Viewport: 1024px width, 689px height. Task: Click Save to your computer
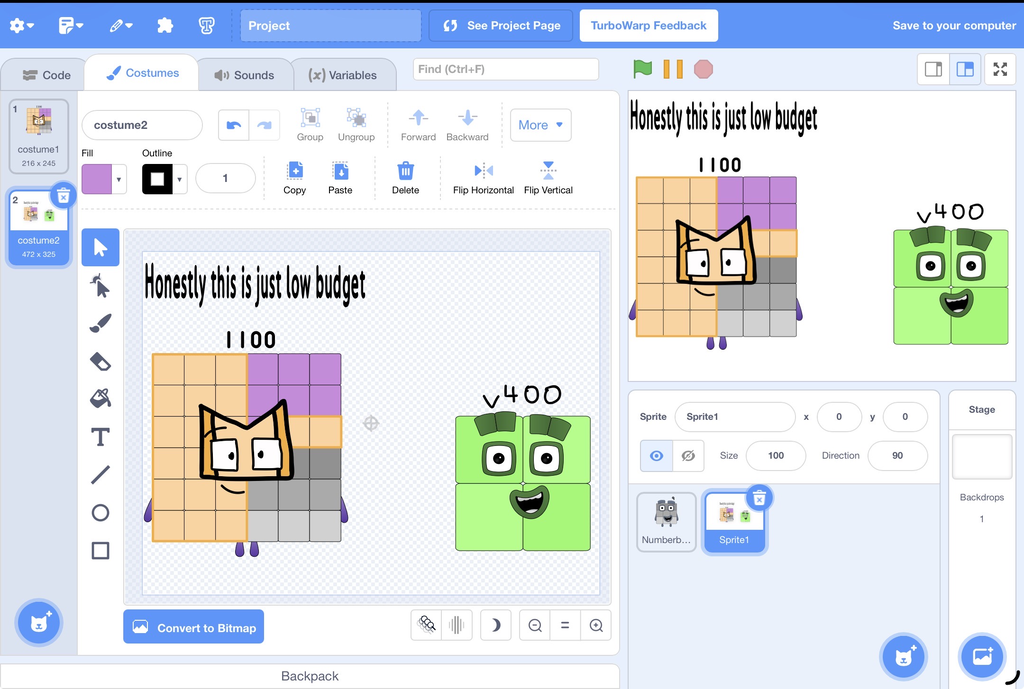click(954, 25)
